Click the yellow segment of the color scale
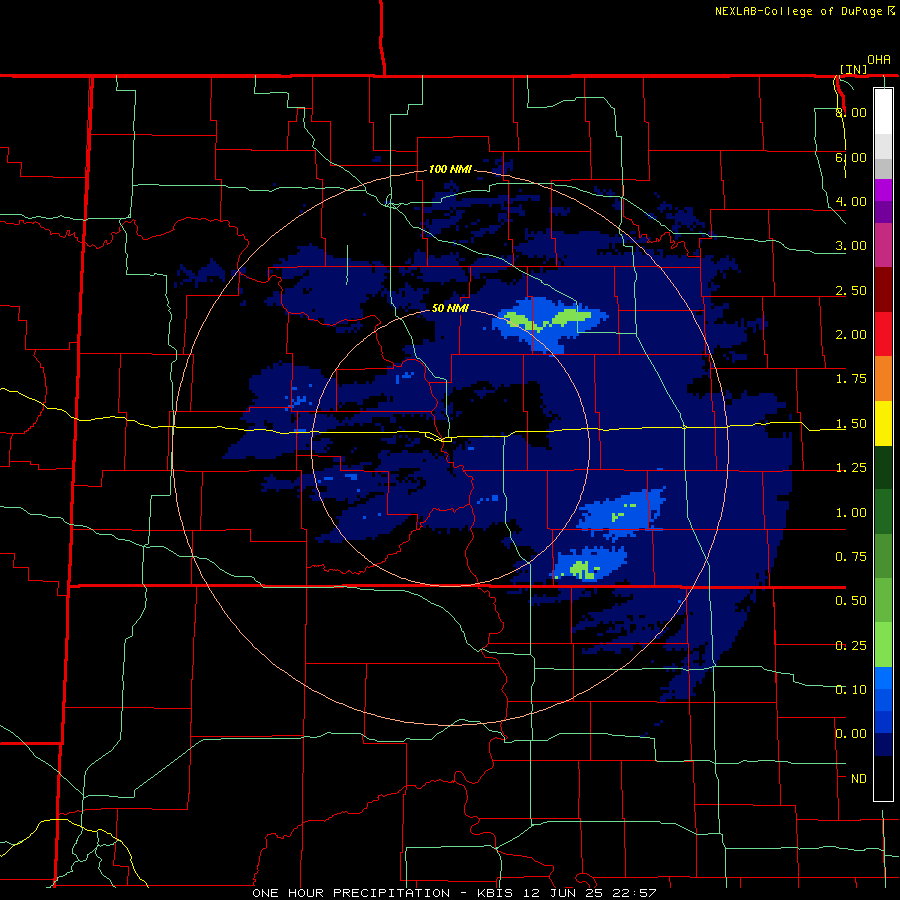The height and width of the screenshot is (900, 900). coord(883,423)
